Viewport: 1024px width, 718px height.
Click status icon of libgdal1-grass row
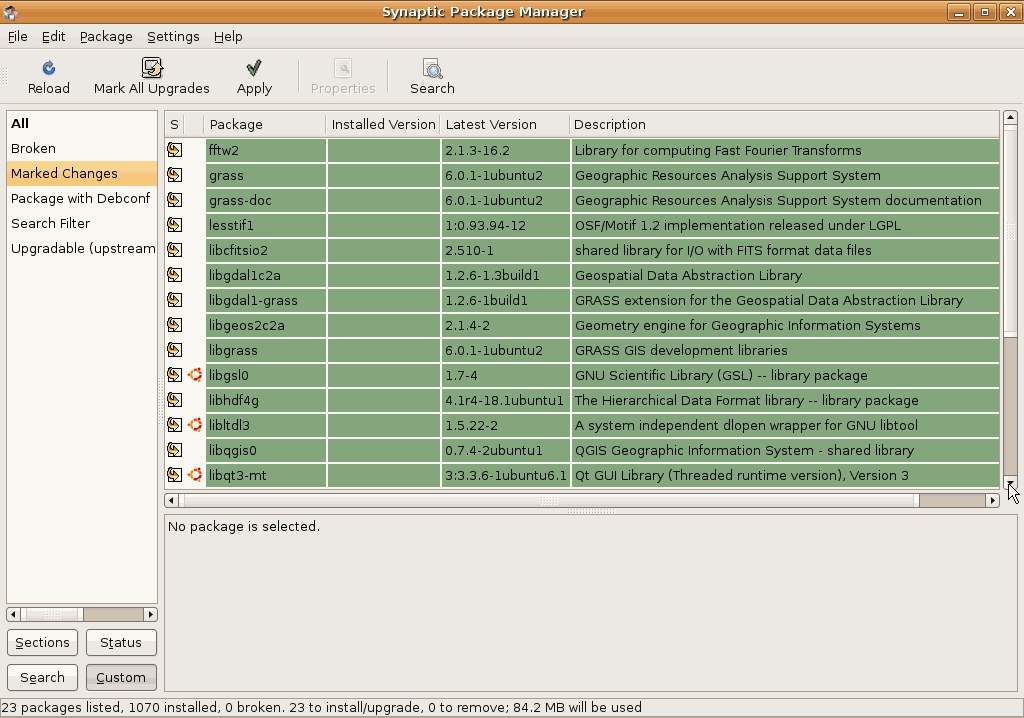[174, 301]
